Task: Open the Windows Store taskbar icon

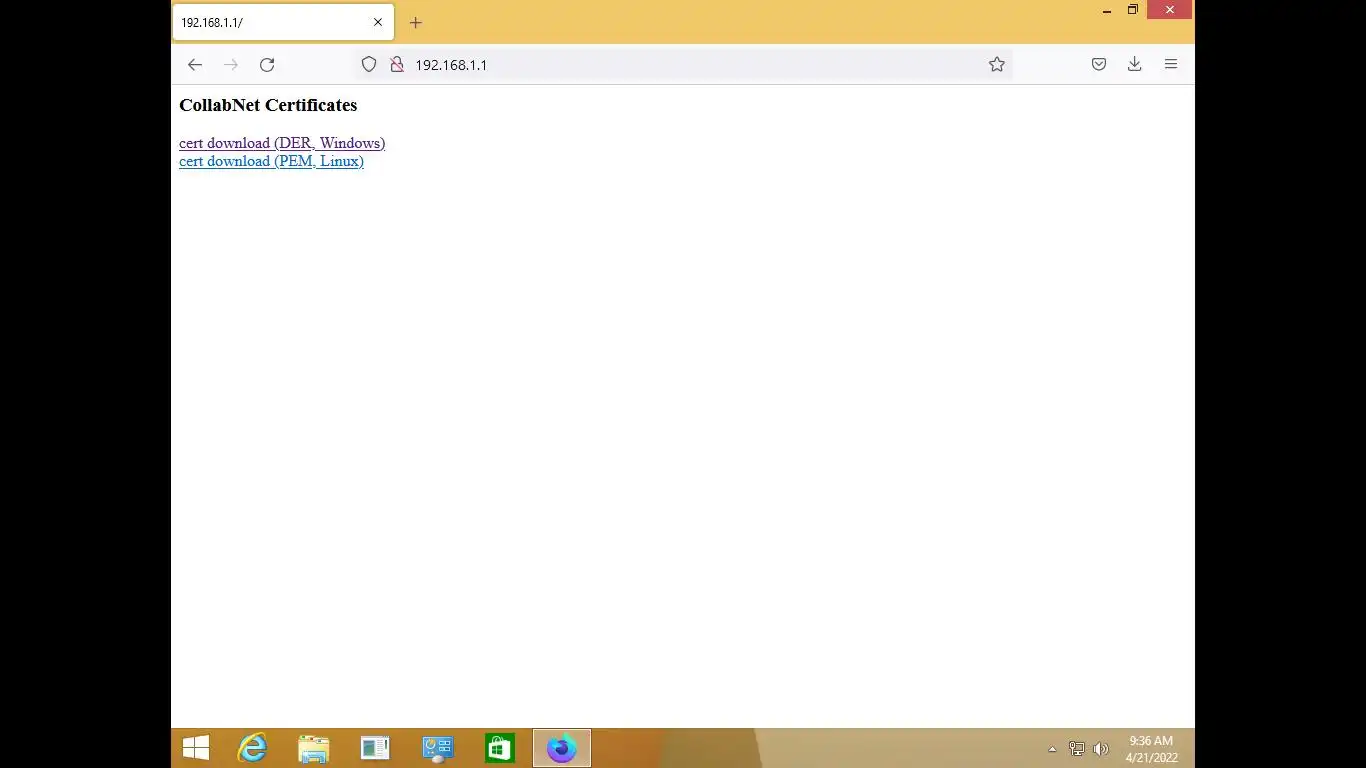Action: click(x=499, y=748)
